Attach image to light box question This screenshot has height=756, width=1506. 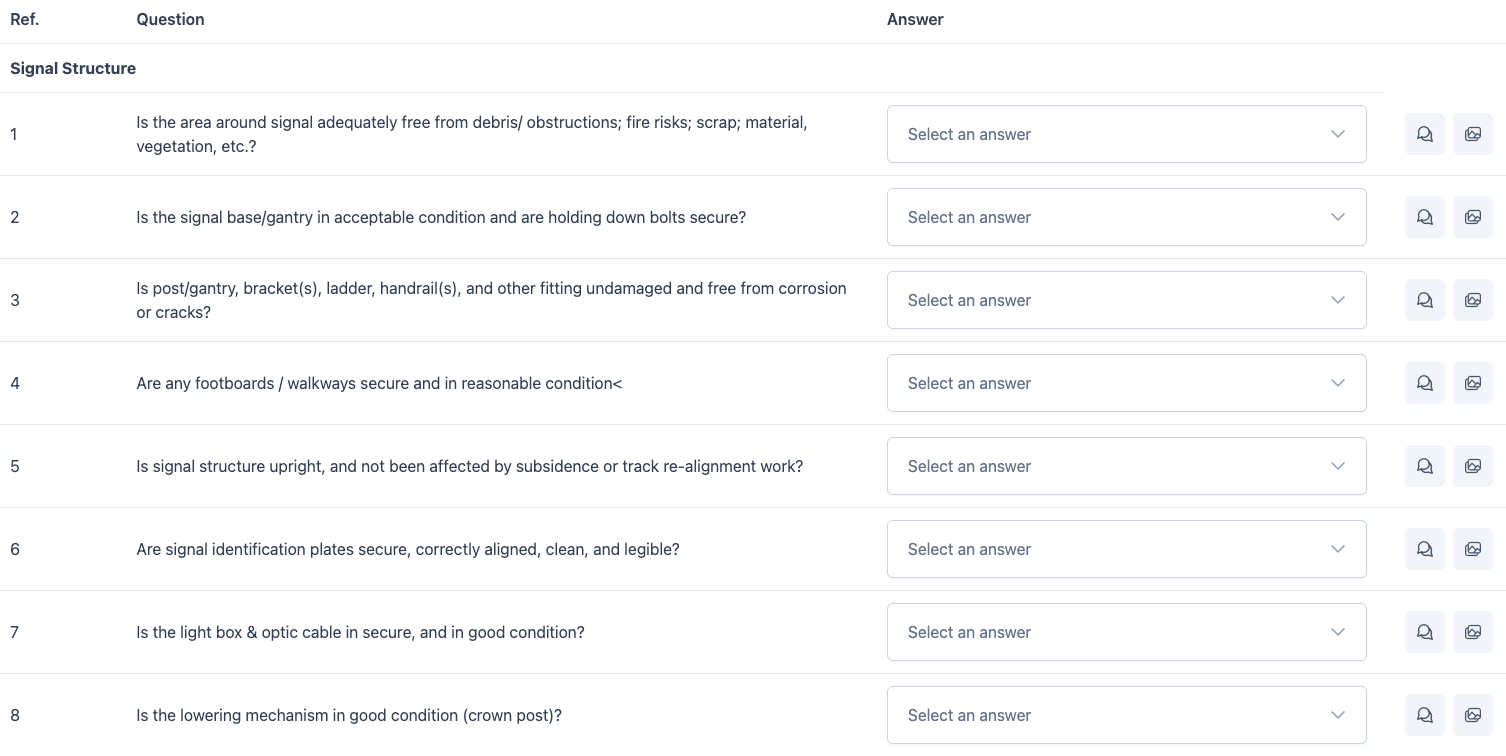(x=1472, y=632)
